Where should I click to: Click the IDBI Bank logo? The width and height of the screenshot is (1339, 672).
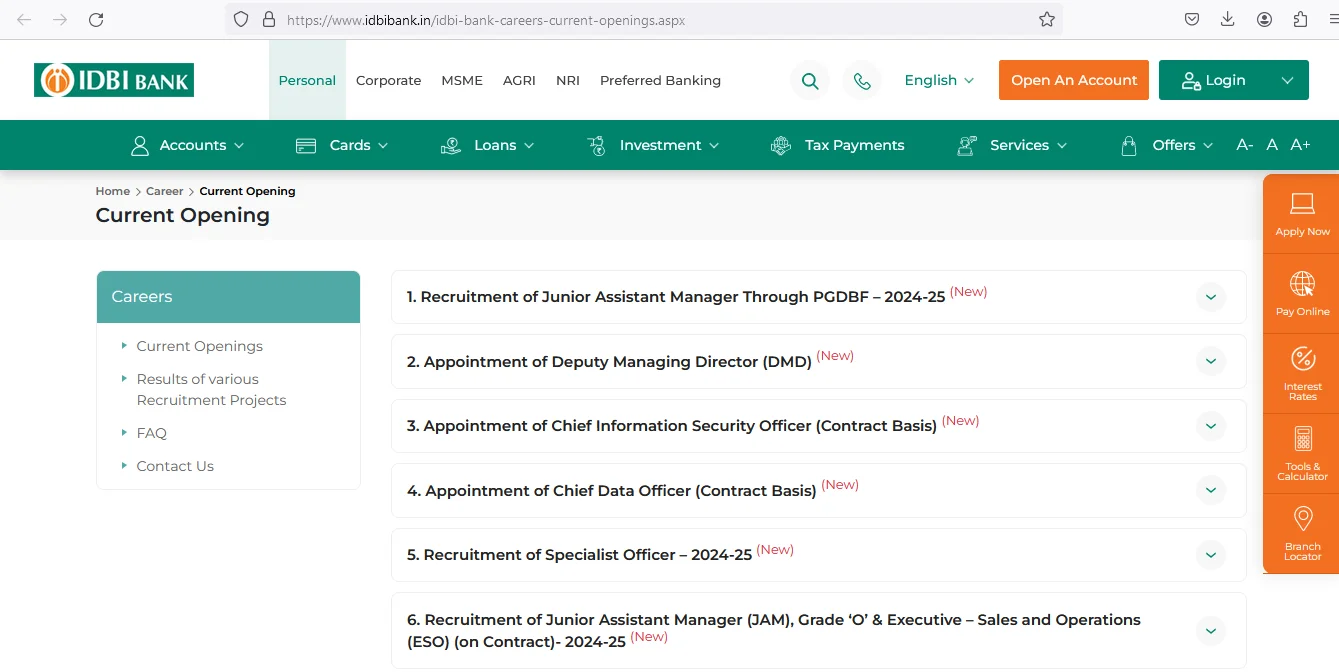[x=114, y=80]
